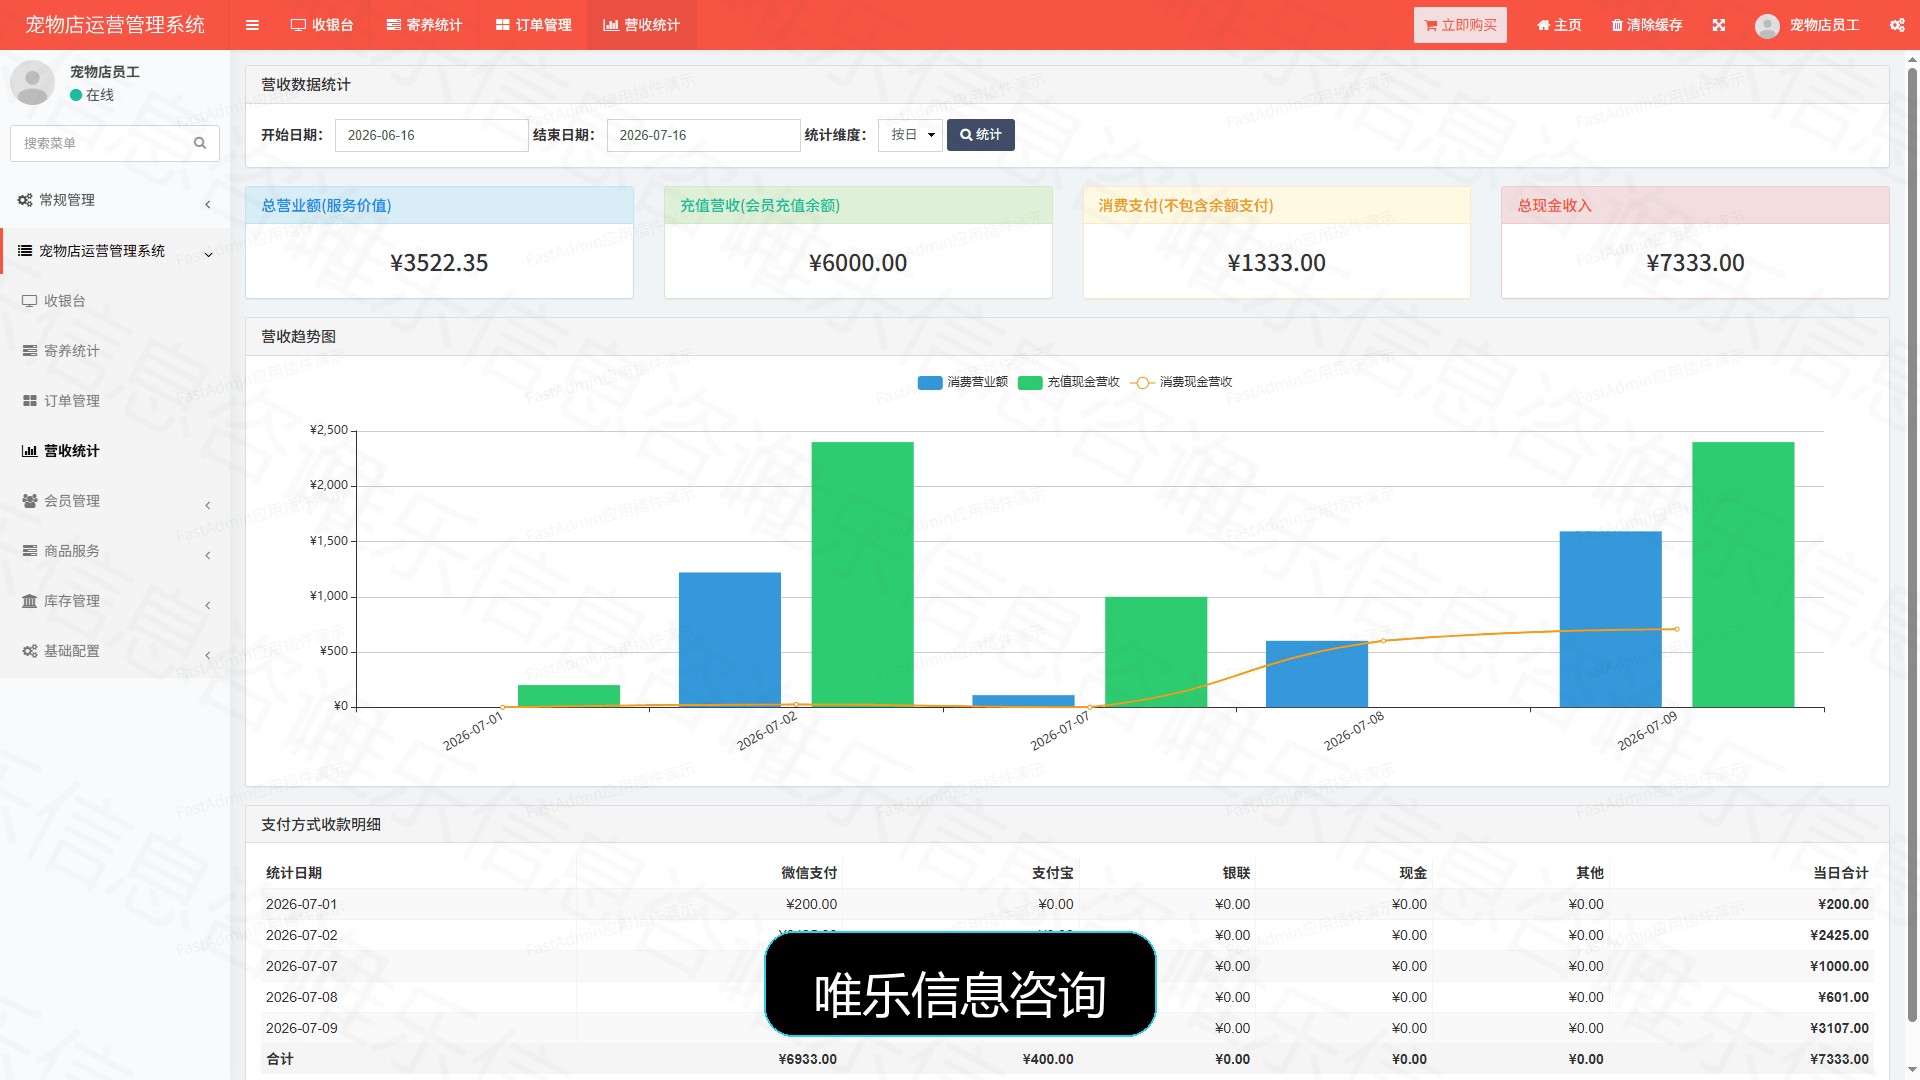Open the 统计维度 按日 dropdown
This screenshot has height=1080, width=1920.
pos(910,135)
